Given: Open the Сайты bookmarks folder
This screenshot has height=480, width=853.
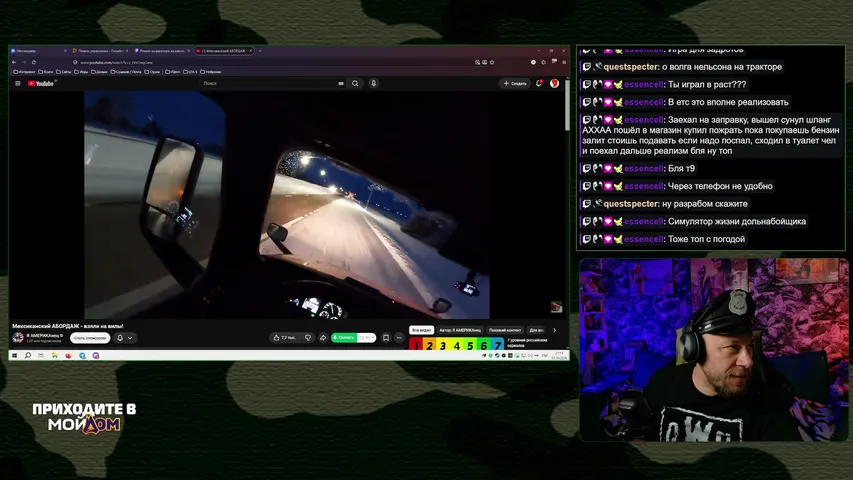Looking at the screenshot, I should pos(64,72).
